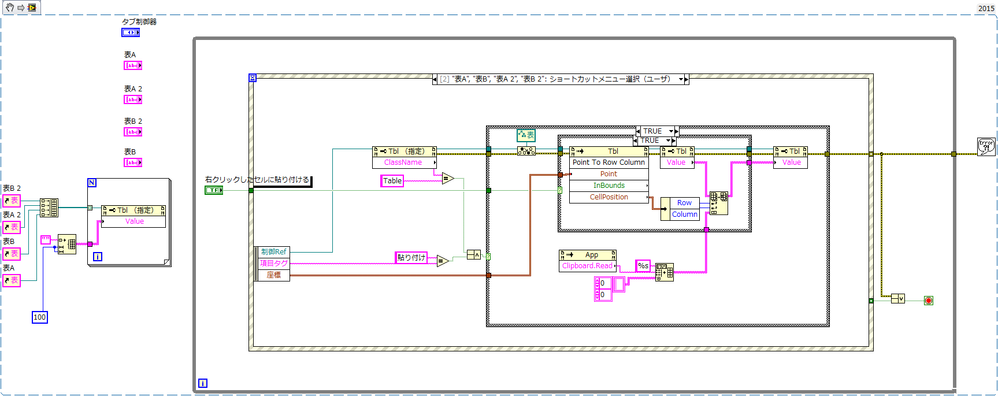Click the empty string constant by Initialize Array
Image resolution: width=998 pixels, height=396 pixels.
click(45, 239)
